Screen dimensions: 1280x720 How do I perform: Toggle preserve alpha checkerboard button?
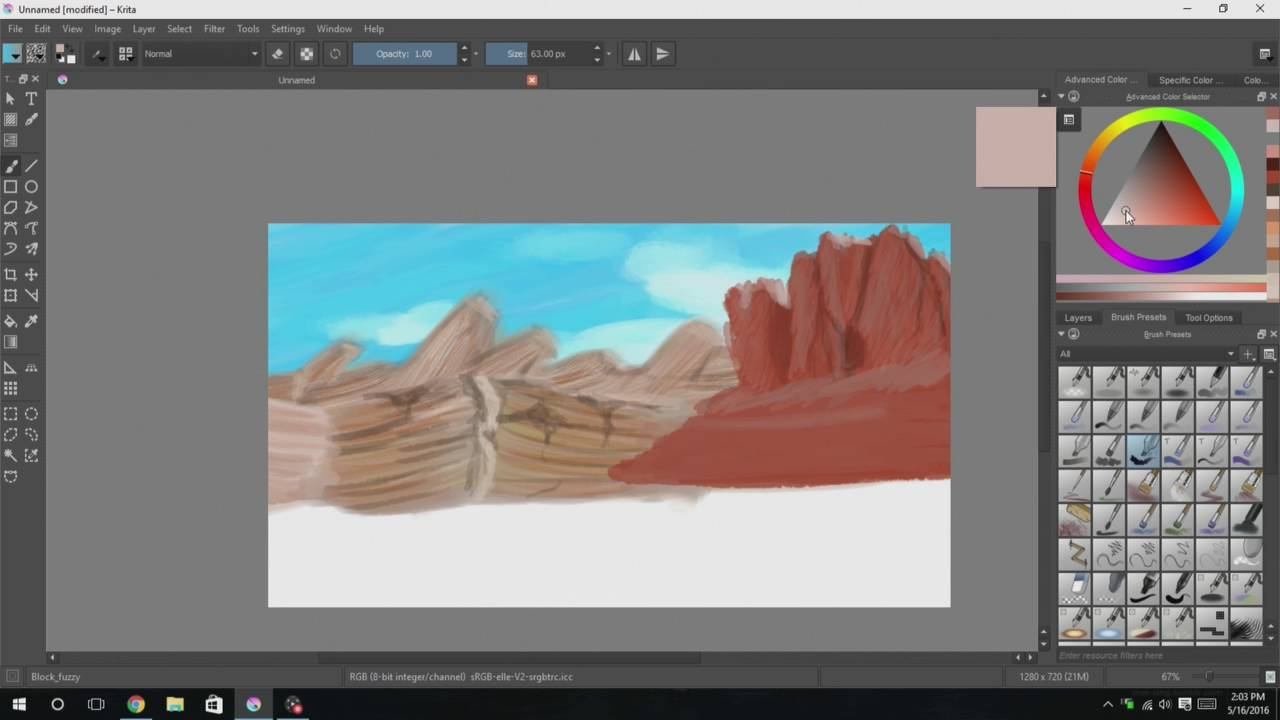[x=307, y=54]
